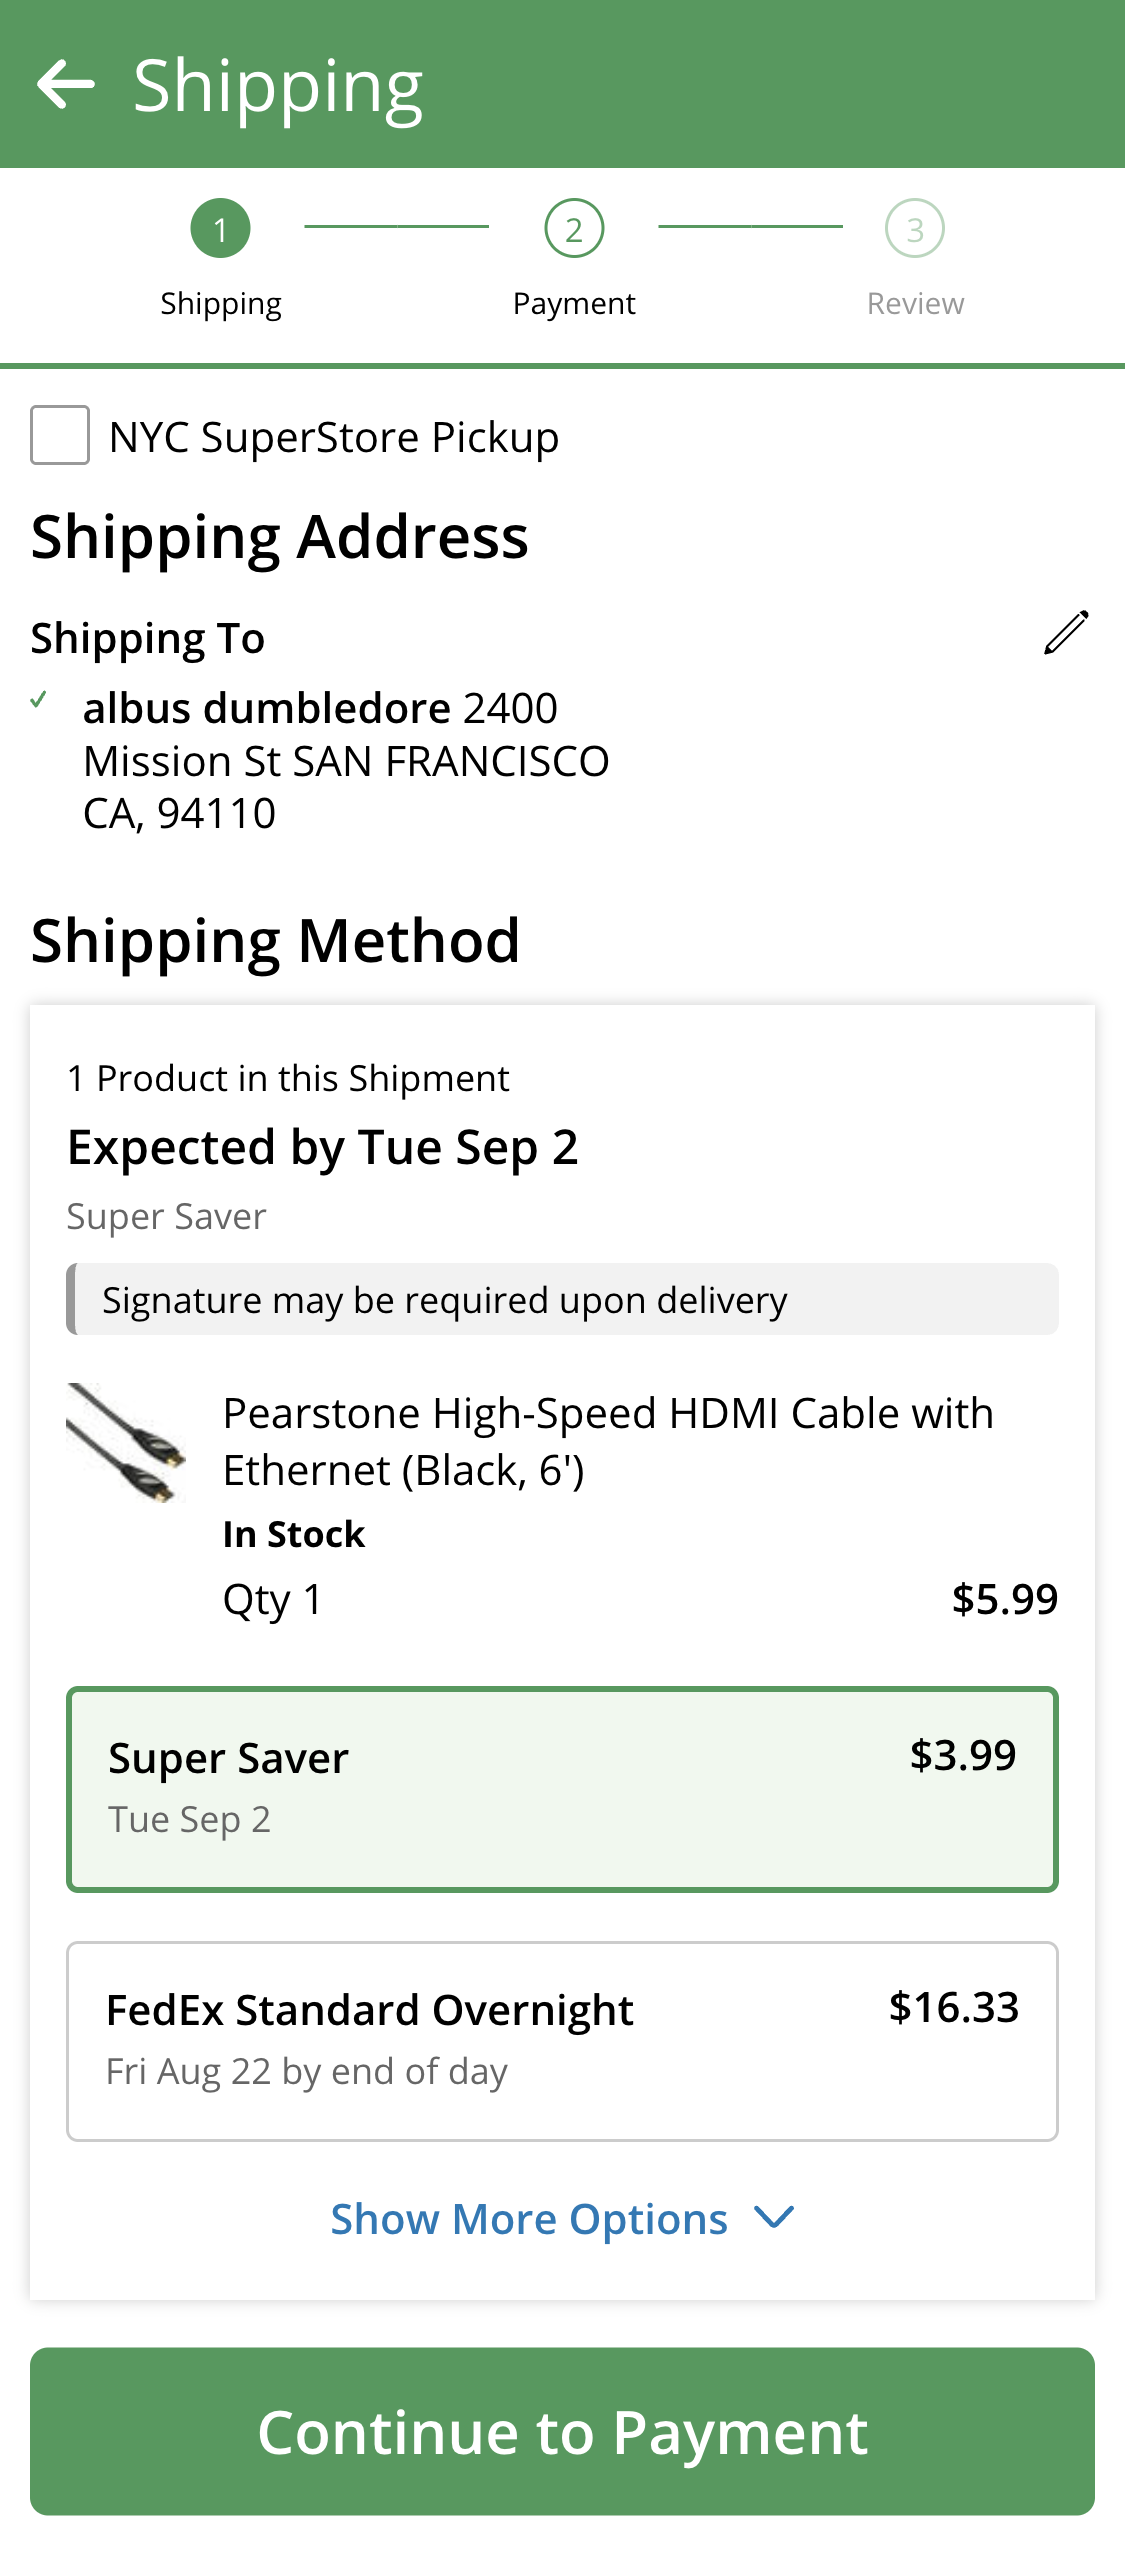The height and width of the screenshot is (2562, 1125).
Task: Select the Shipping step tab
Action: click(x=221, y=260)
